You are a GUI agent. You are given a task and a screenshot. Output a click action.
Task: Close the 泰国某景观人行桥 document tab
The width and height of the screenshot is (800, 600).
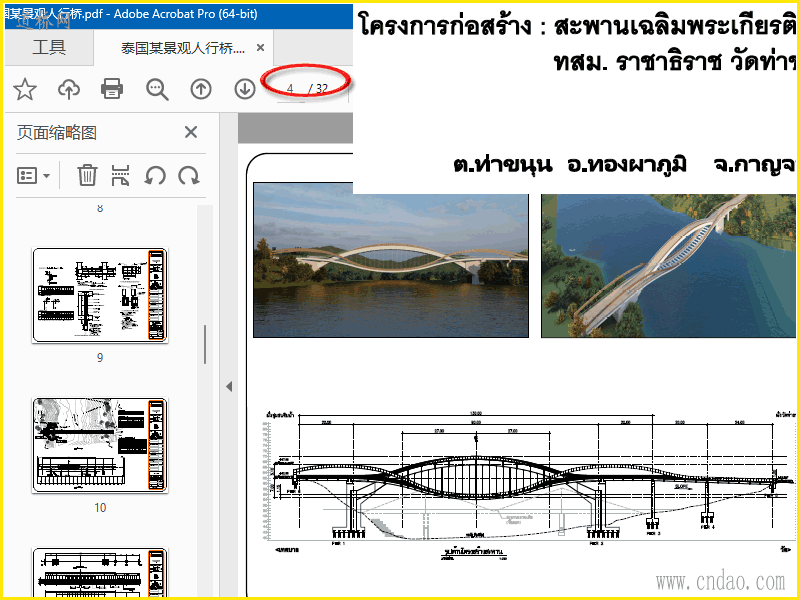[x=260, y=47]
